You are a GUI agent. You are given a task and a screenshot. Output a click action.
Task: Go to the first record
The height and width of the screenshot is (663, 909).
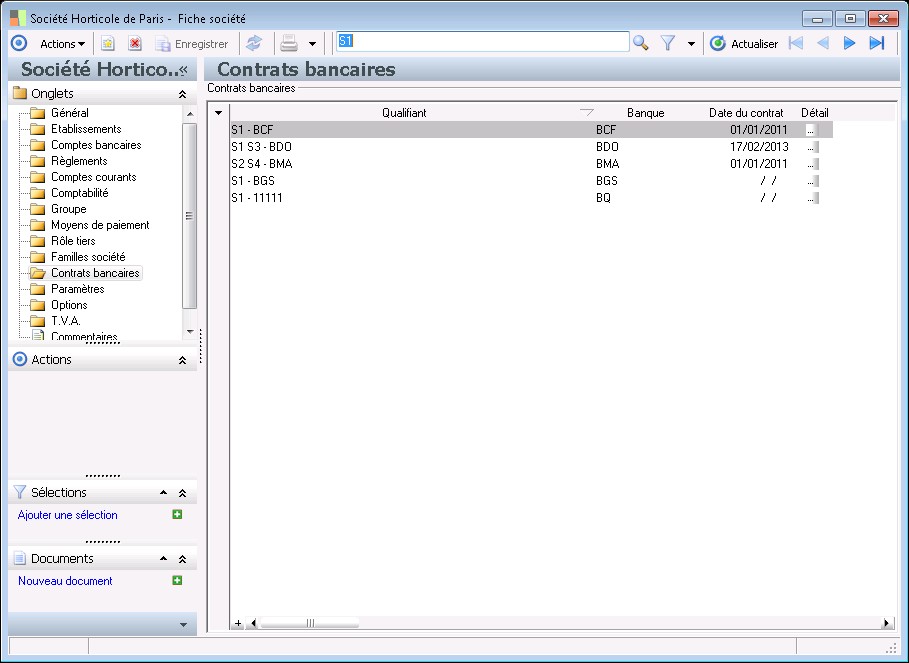pyautogui.click(x=796, y=43)
